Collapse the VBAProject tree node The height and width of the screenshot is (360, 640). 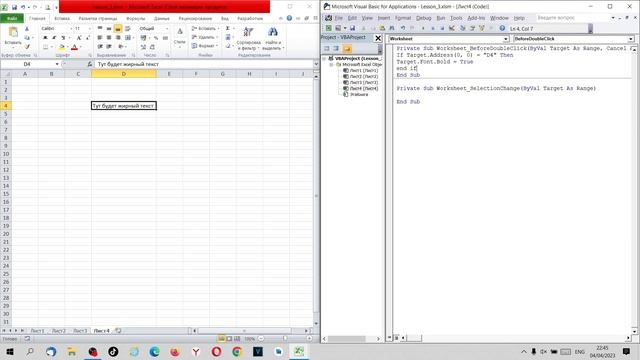pyautogui.click(x=324, y=58)
